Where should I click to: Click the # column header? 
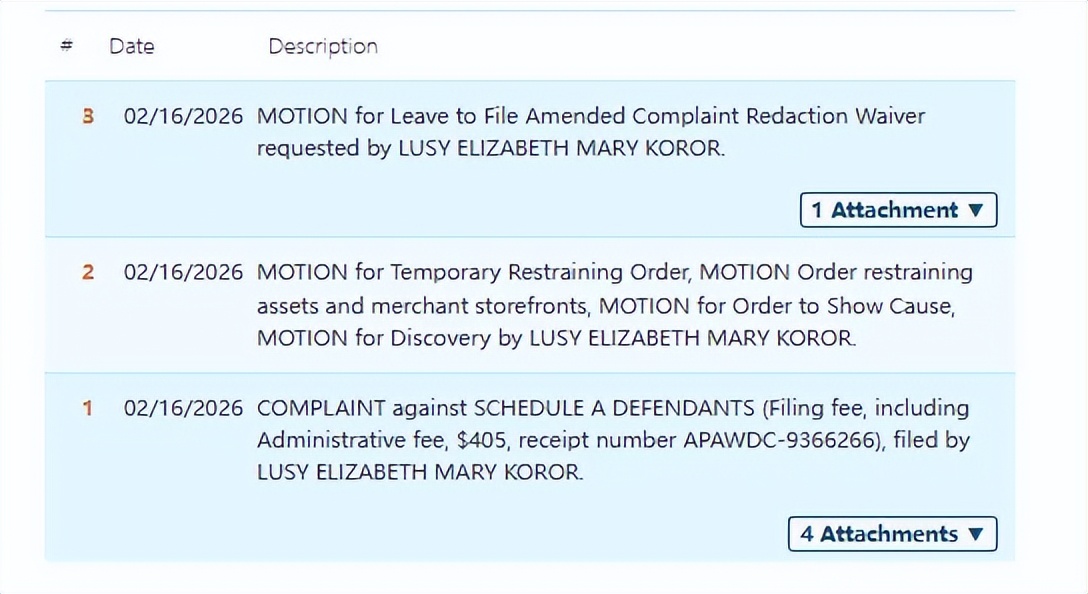66,46
